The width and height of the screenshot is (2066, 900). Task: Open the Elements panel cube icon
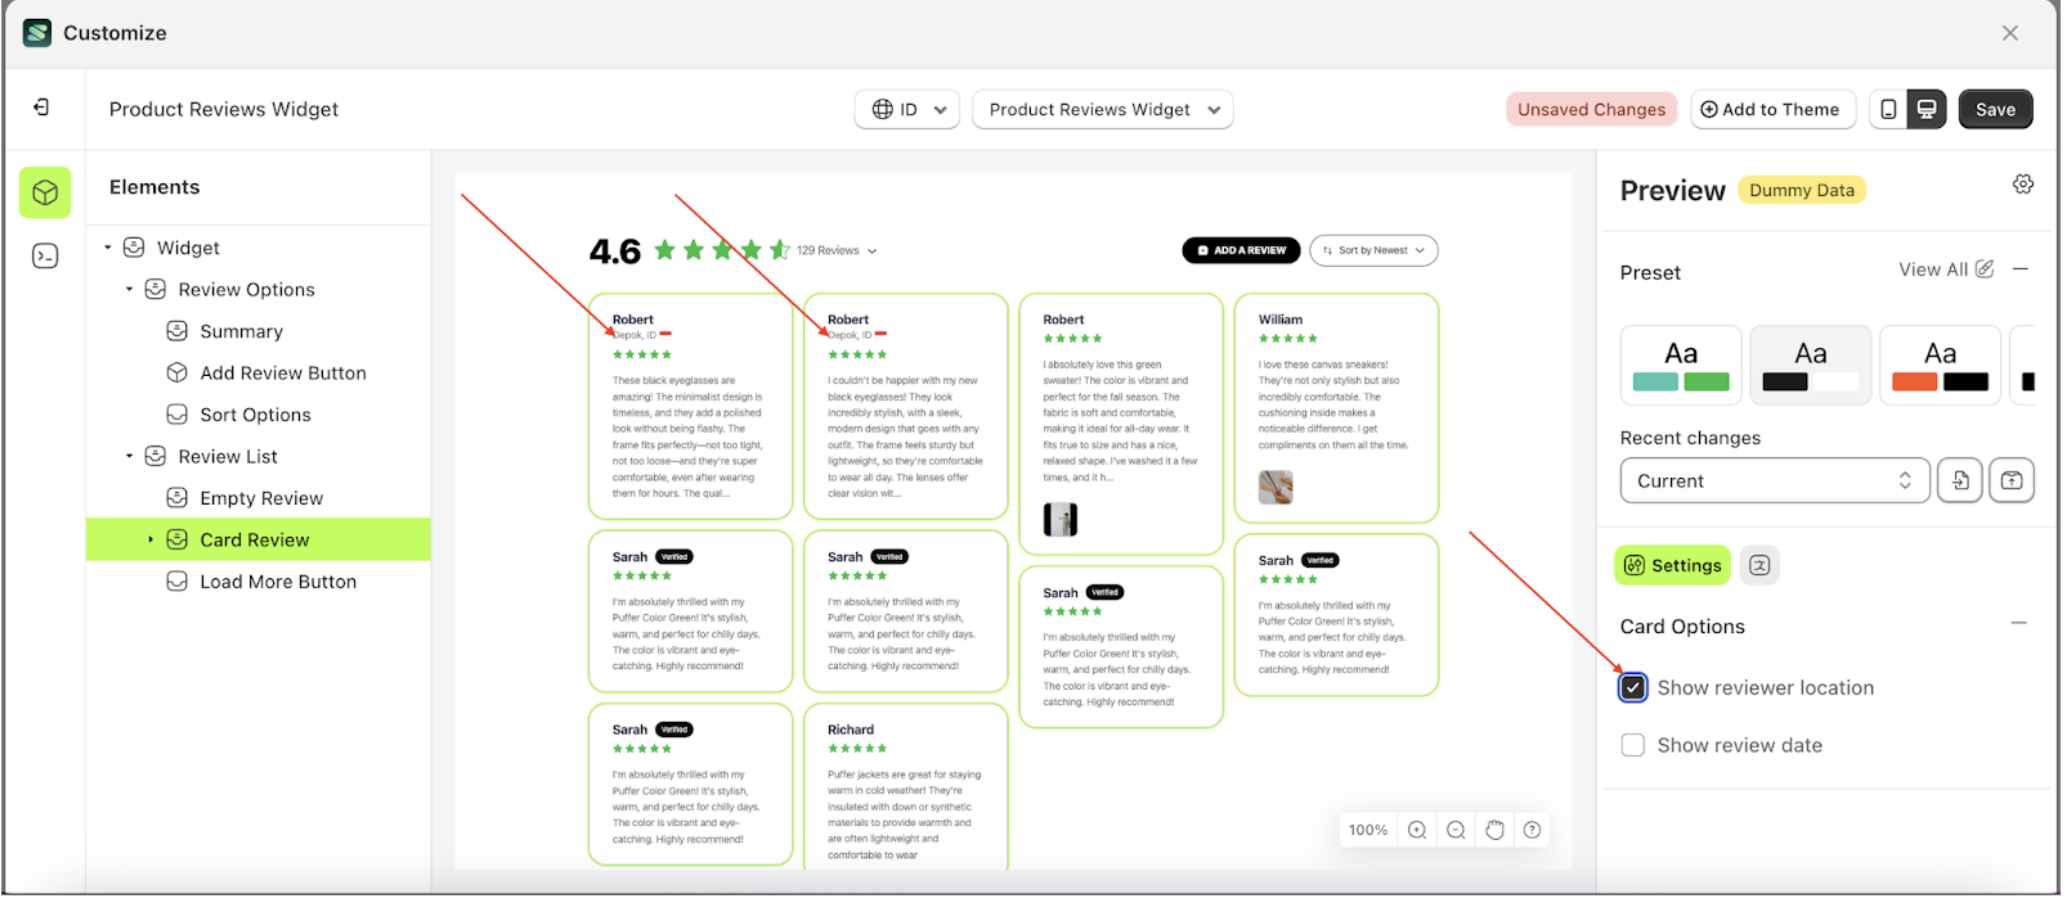pos(45,192)
